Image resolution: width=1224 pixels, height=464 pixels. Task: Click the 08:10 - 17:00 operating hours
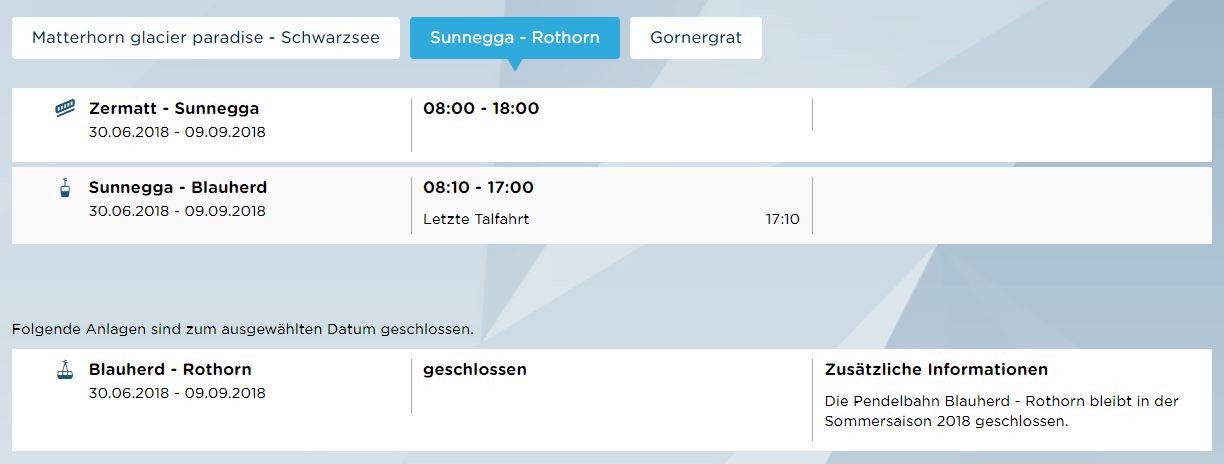pyautogui.click(x=478, y=187)
